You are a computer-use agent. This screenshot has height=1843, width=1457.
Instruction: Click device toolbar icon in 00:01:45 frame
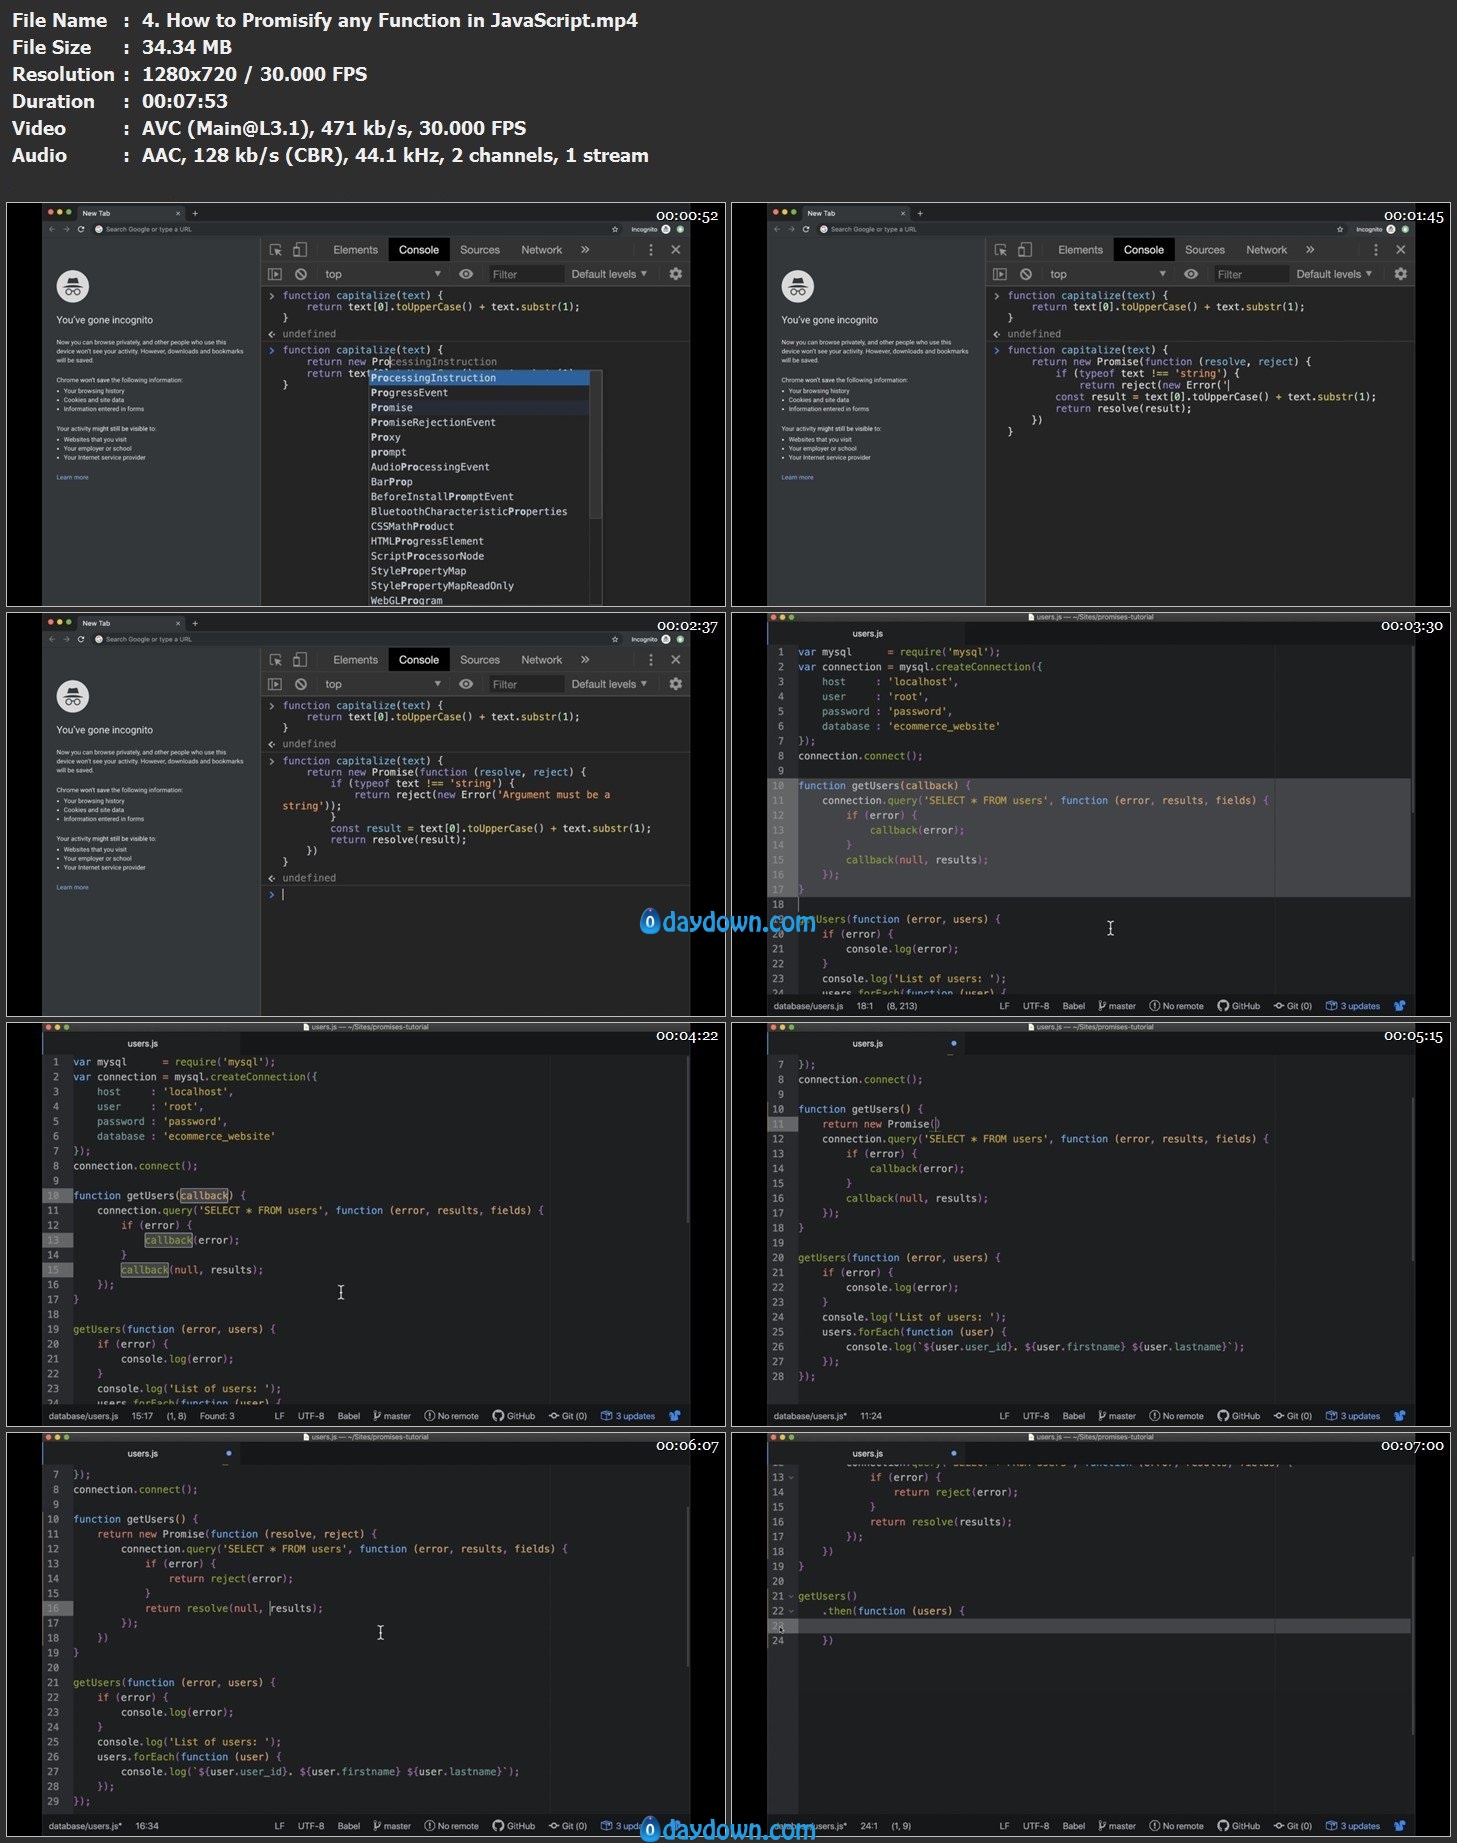[x=1024, y=250]
